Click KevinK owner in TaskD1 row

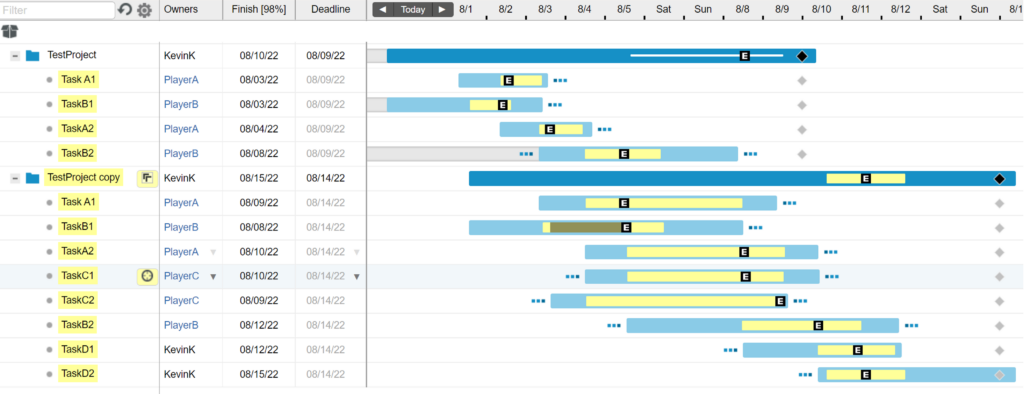(x=180, y=350)
